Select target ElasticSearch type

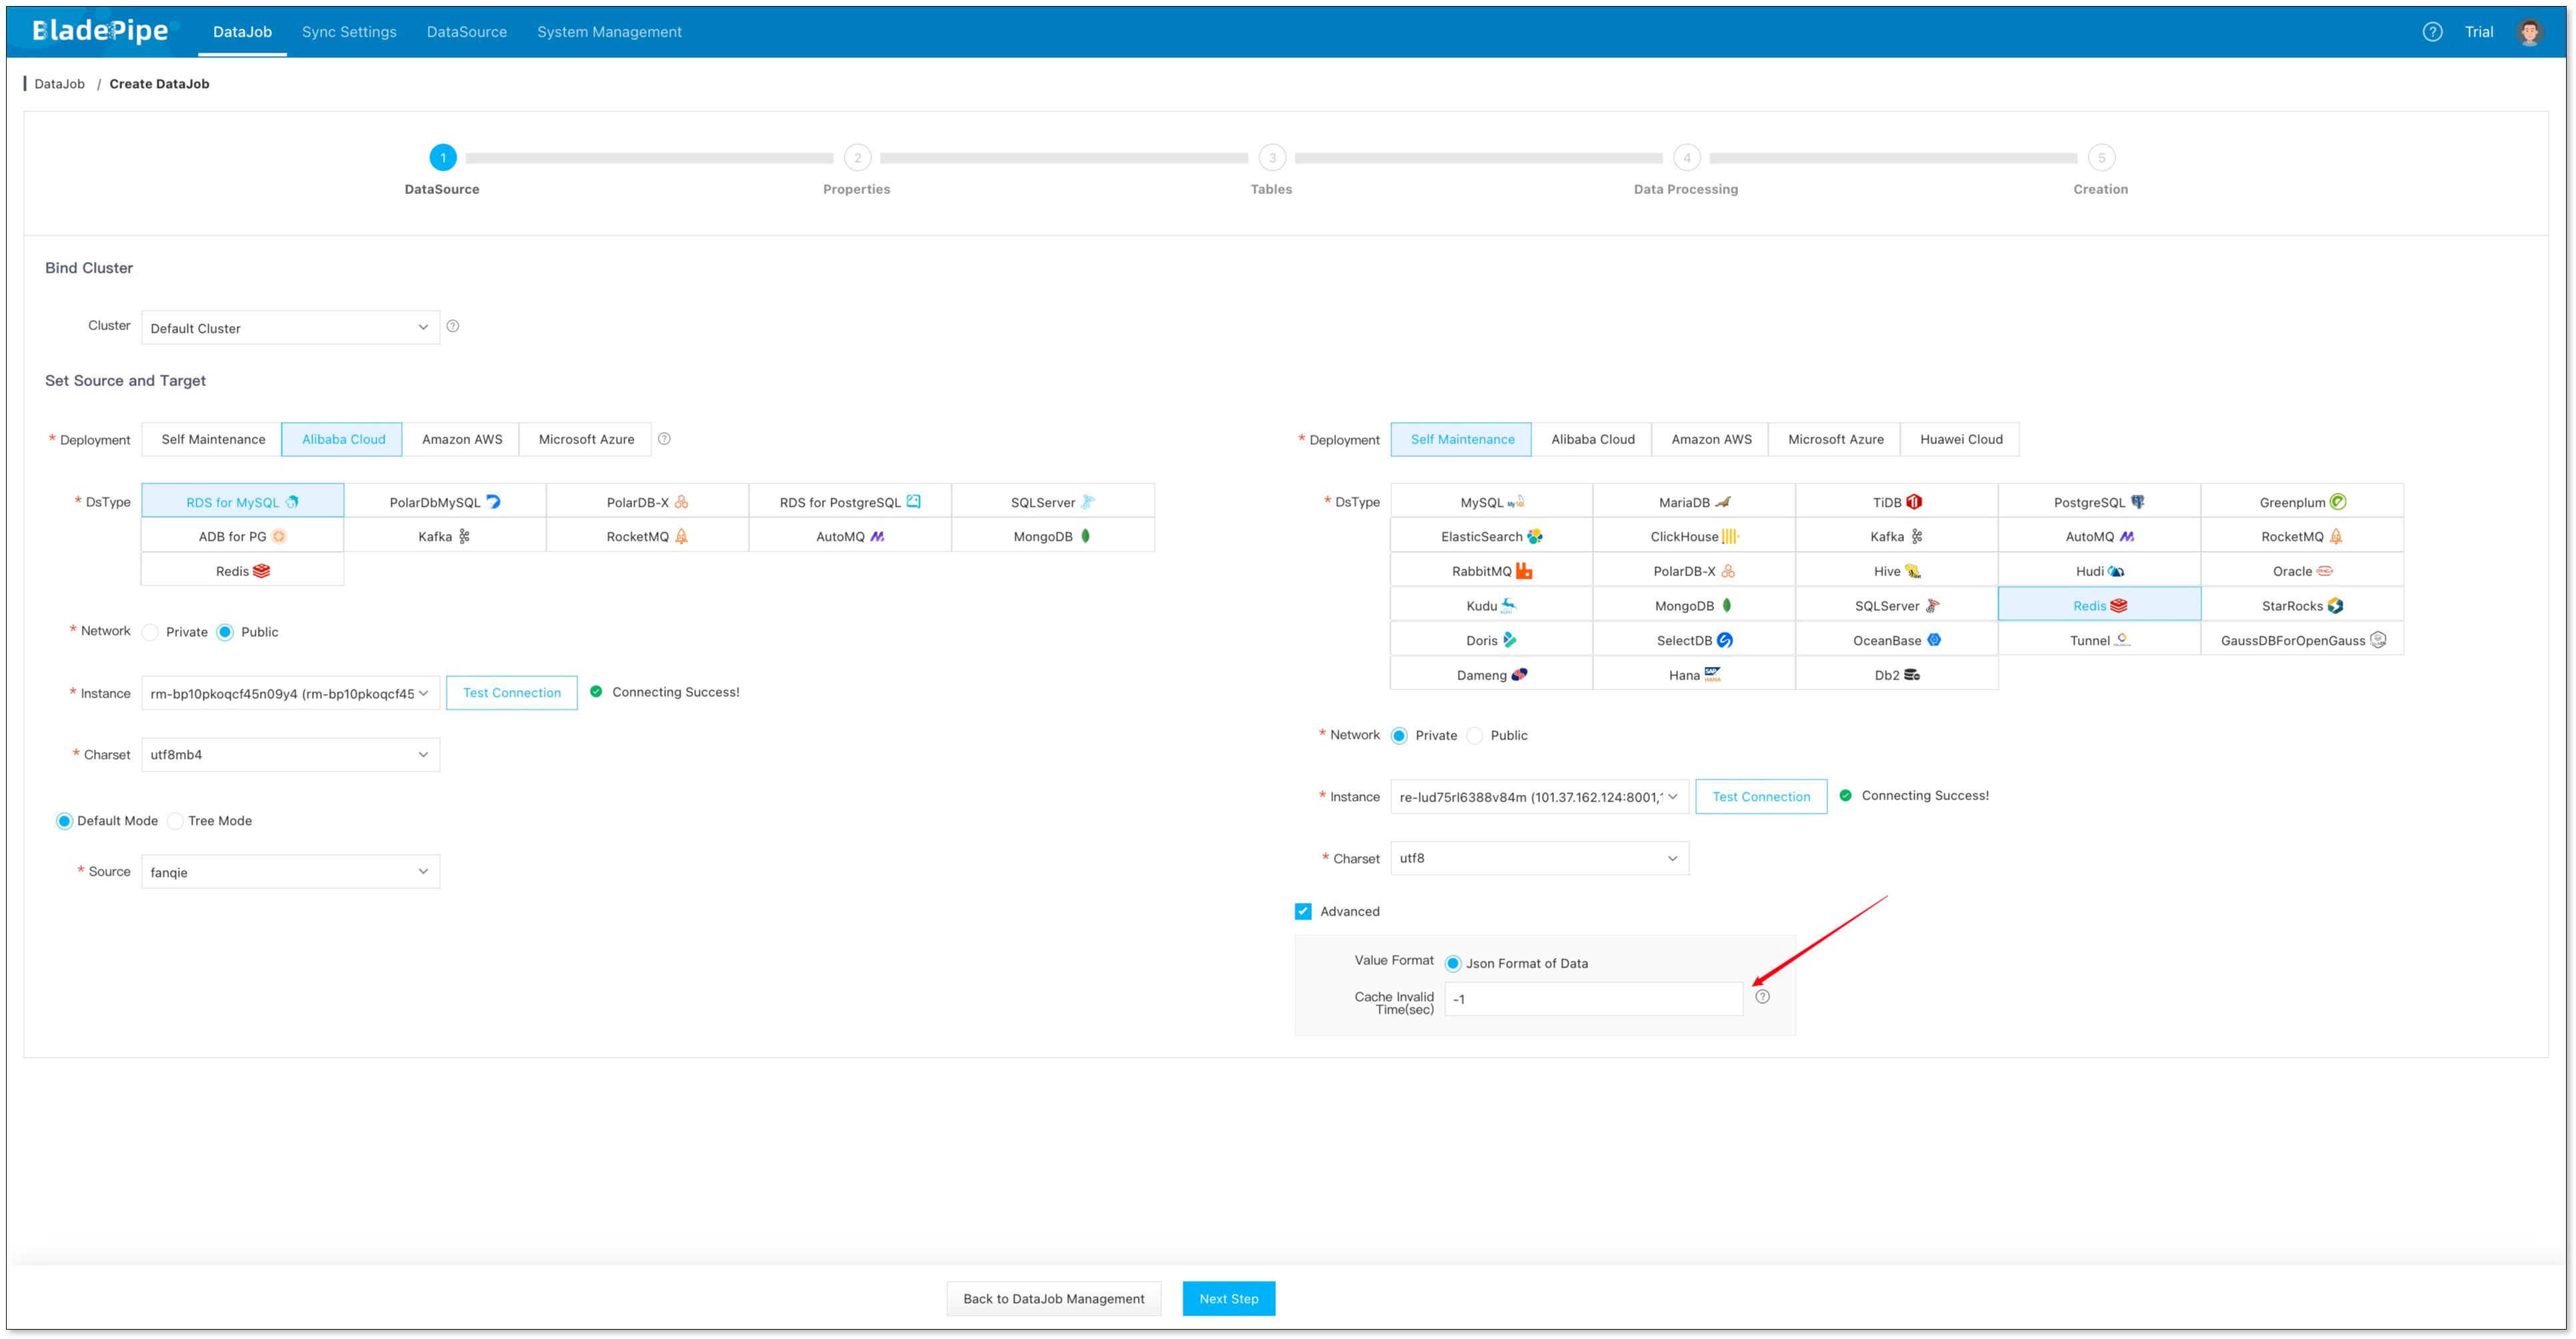click(1492, 537)
